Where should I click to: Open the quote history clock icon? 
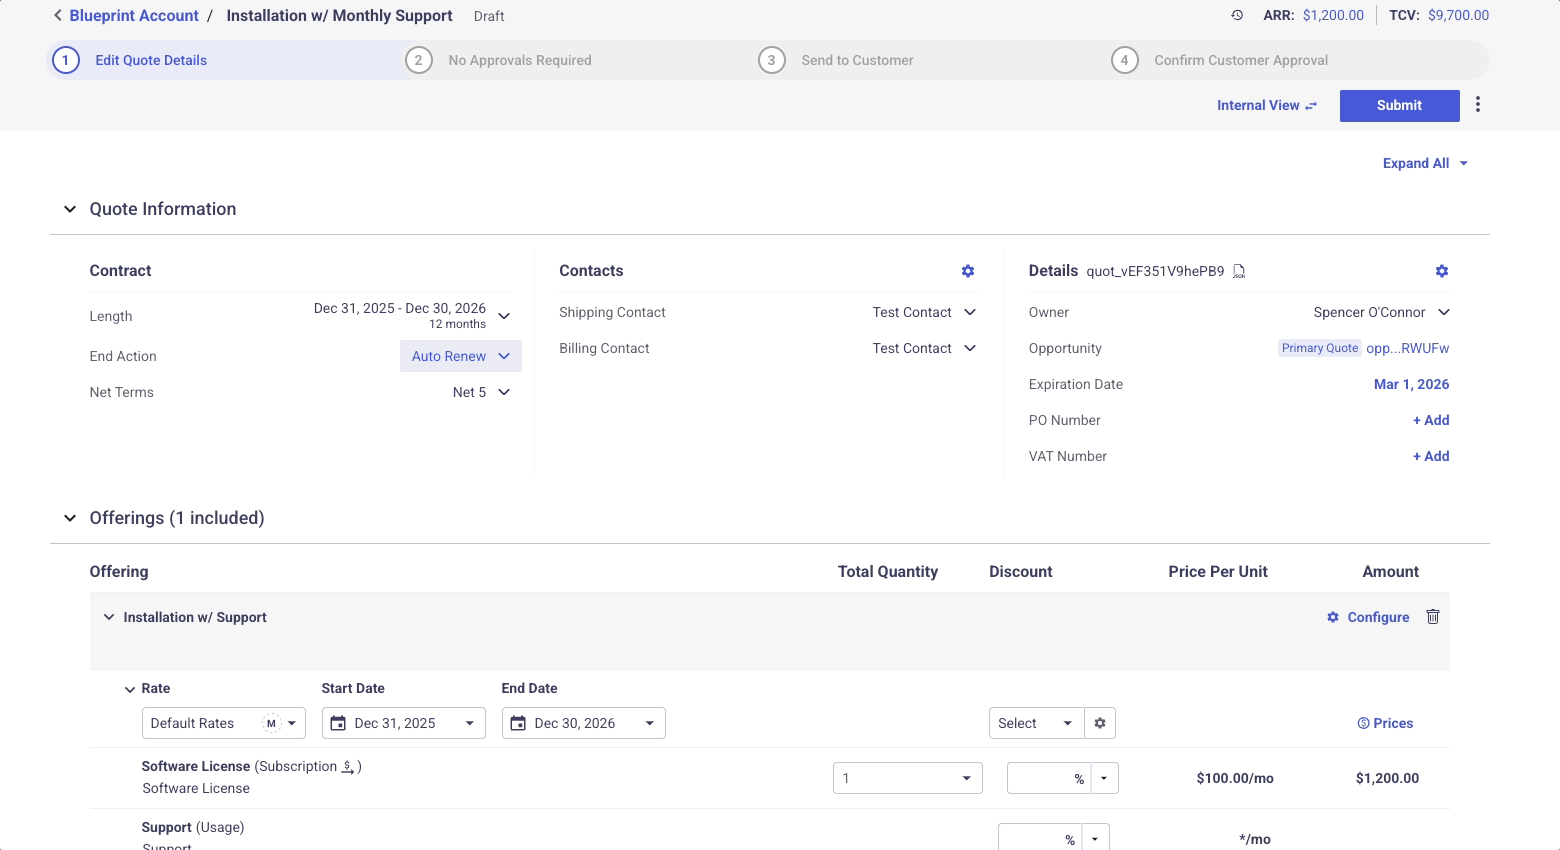[1237, 15]
